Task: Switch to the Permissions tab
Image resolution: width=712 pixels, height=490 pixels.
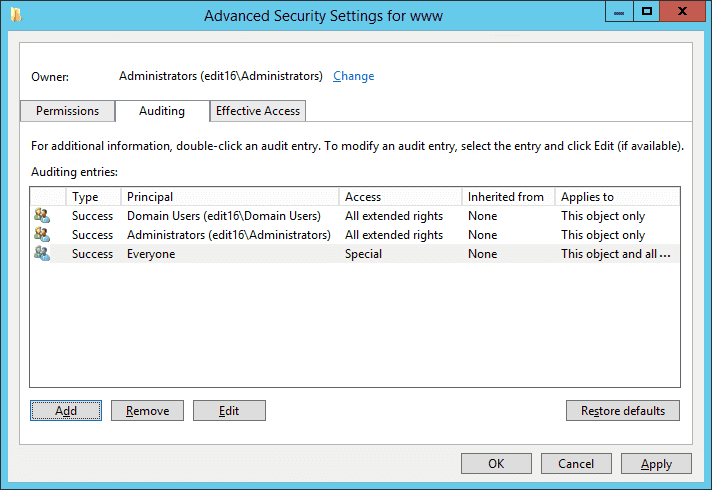Action: [x=68, y=111]
